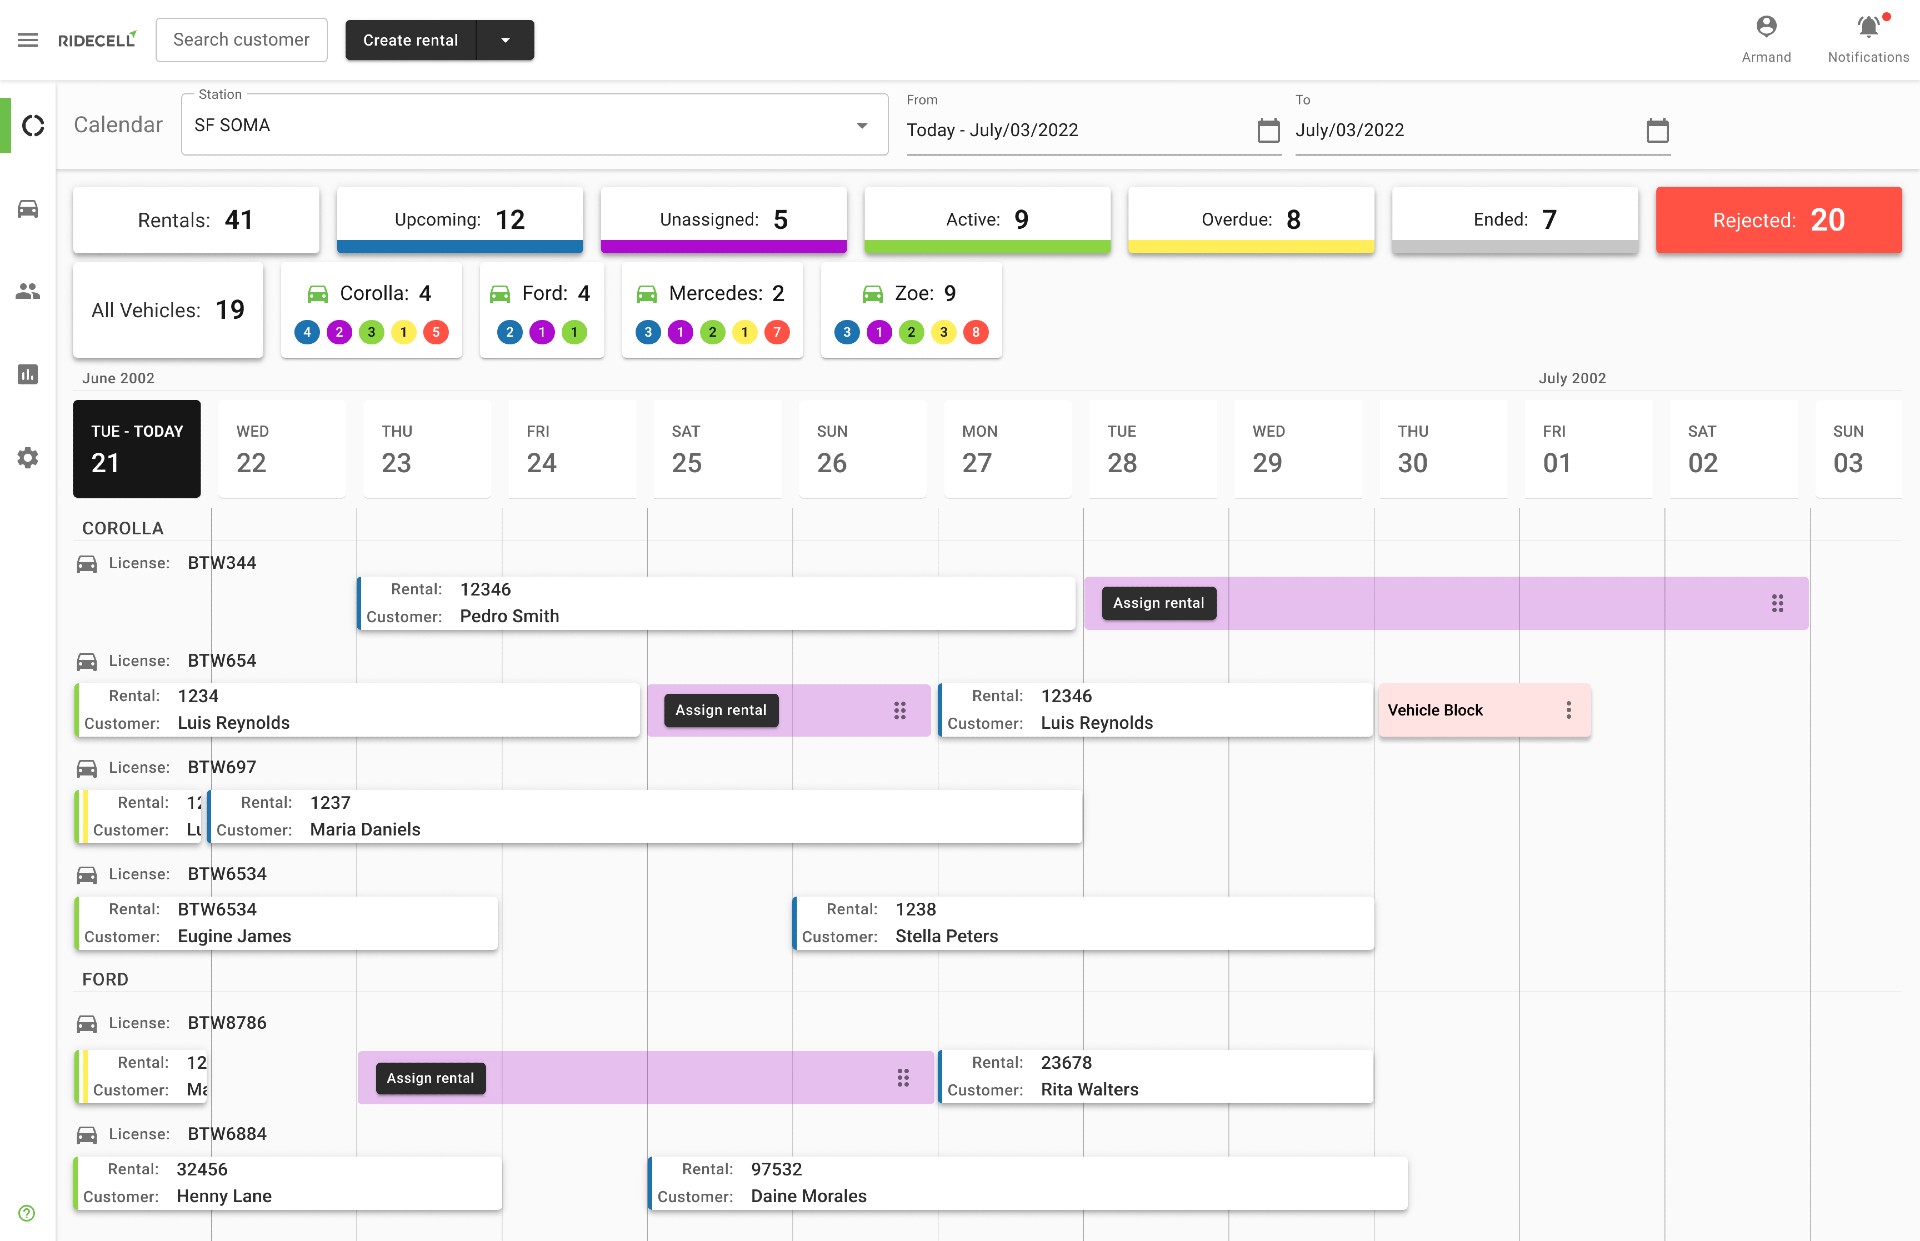Image resolution: width=1920 pixels, height=1241 pixels.
Task: Open the Station SF SOMA dropdown
Action: coord(534,125)
